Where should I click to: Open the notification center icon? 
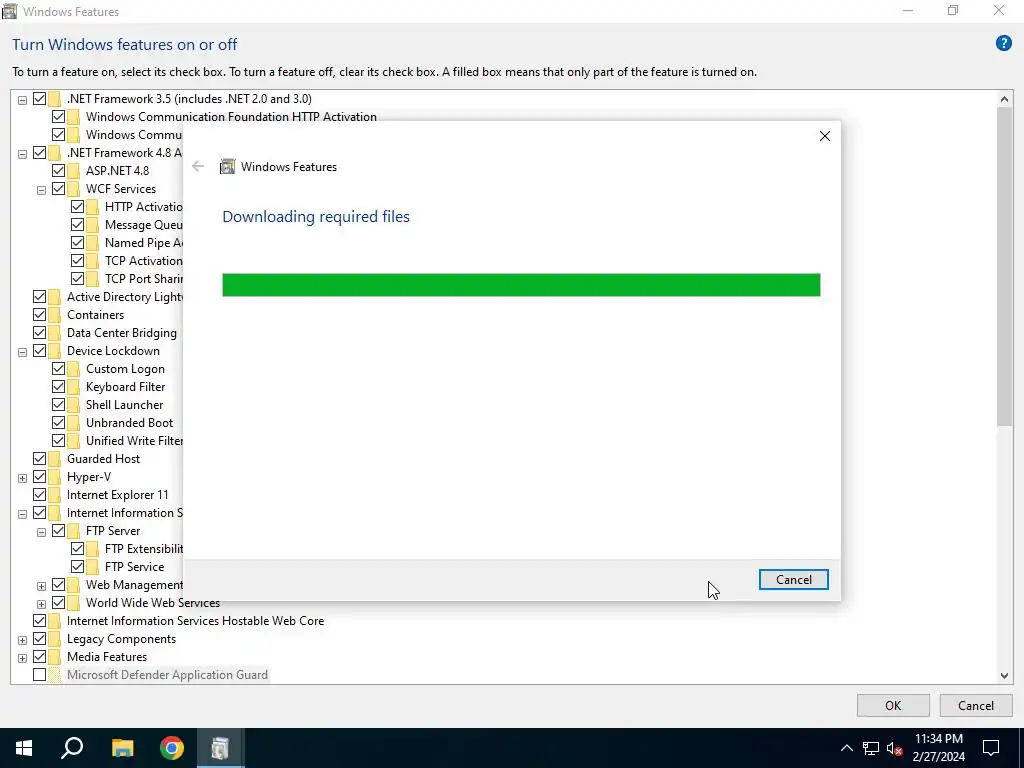tap(991, 748)
